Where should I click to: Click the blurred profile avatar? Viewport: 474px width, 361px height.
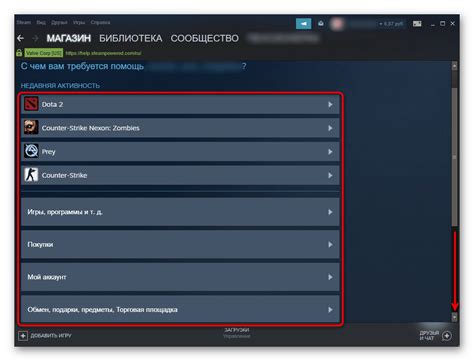[x=337, y=24]
